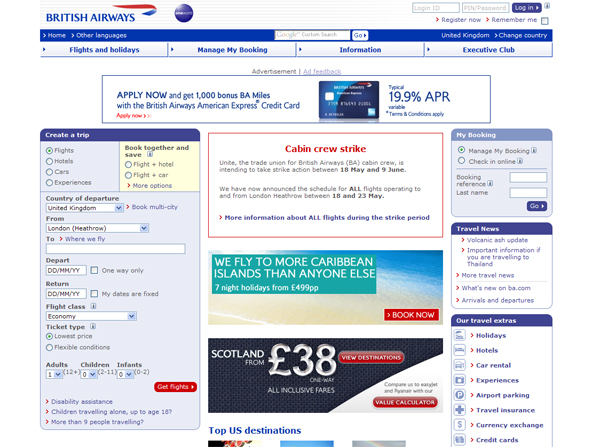The height and width of the screenshot is (447, 600).
Task: Open Country of departure dropdown
Action: tap(85, 208)
